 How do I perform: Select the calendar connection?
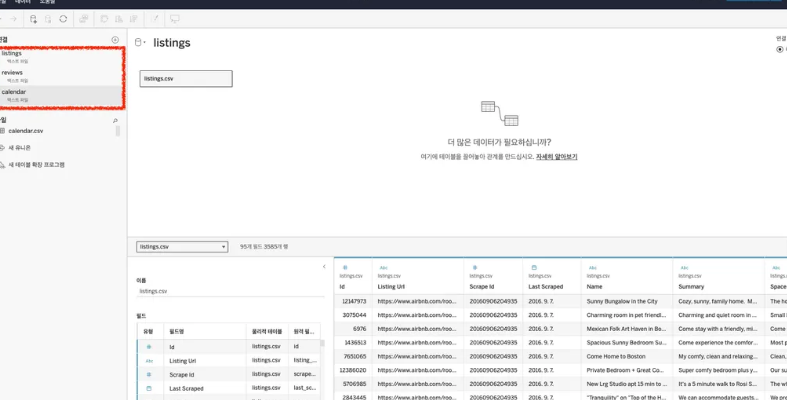[61, 95]
